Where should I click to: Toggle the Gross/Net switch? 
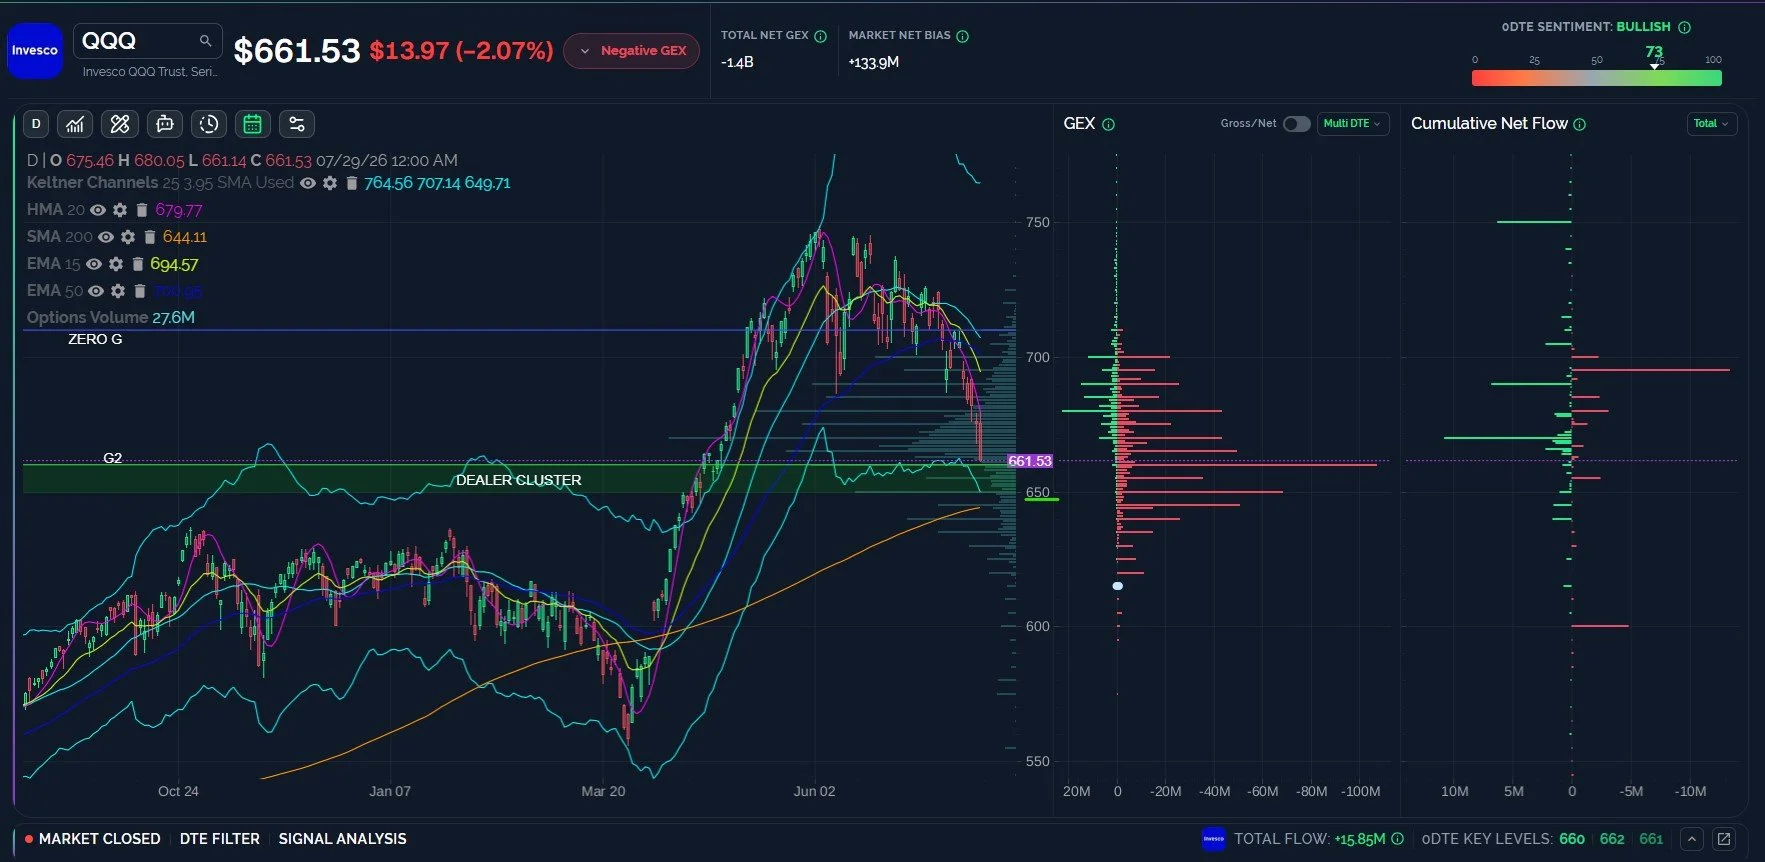point(1297,124)
